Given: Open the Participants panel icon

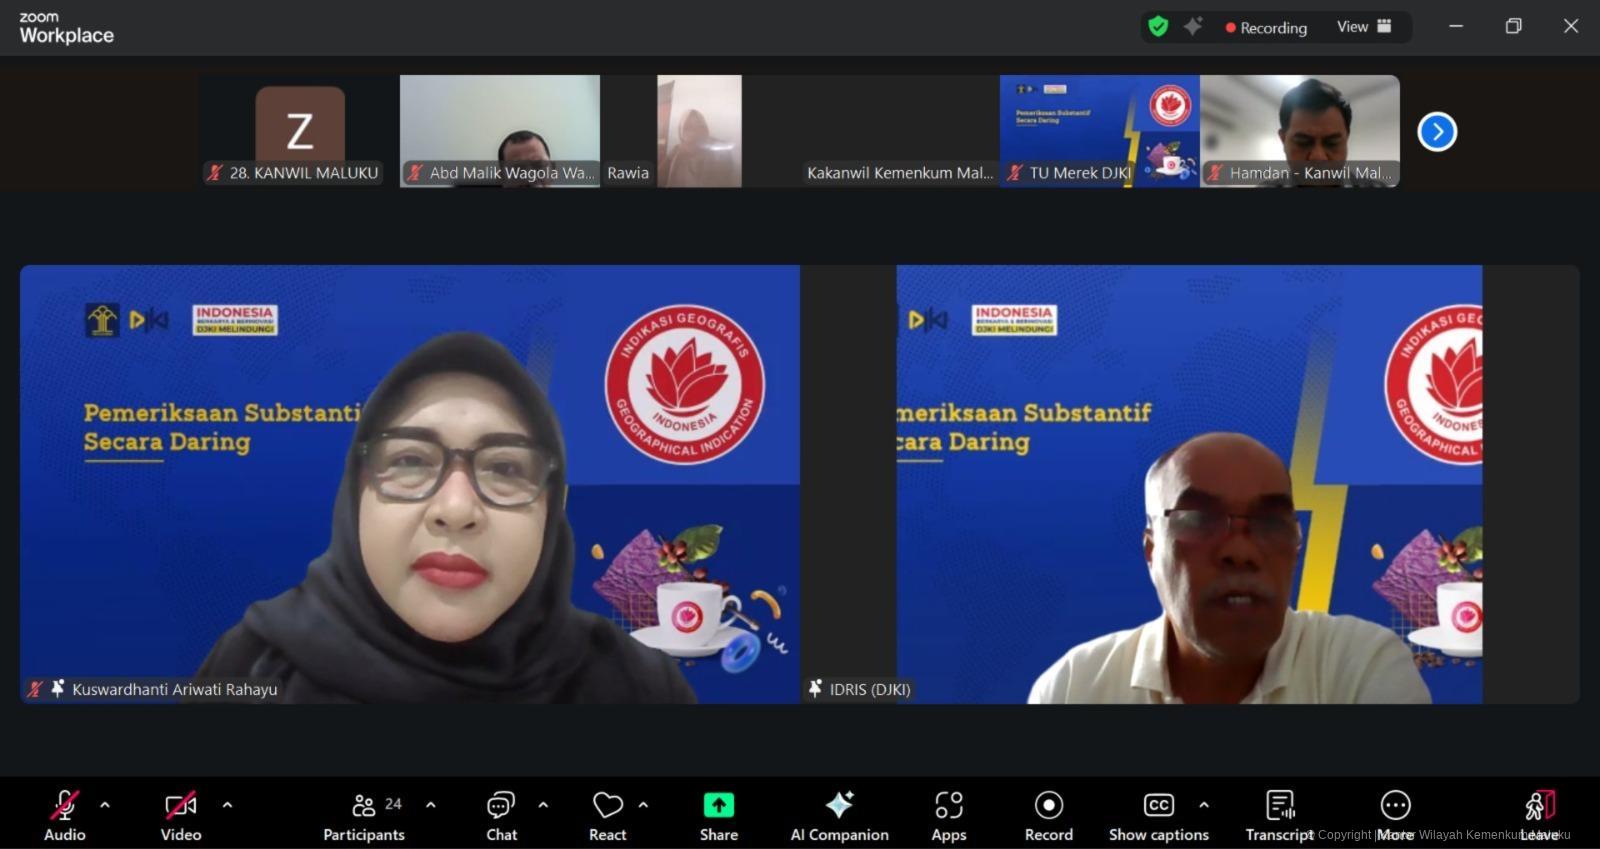Looking at the screenshot, I should [364, 805].
